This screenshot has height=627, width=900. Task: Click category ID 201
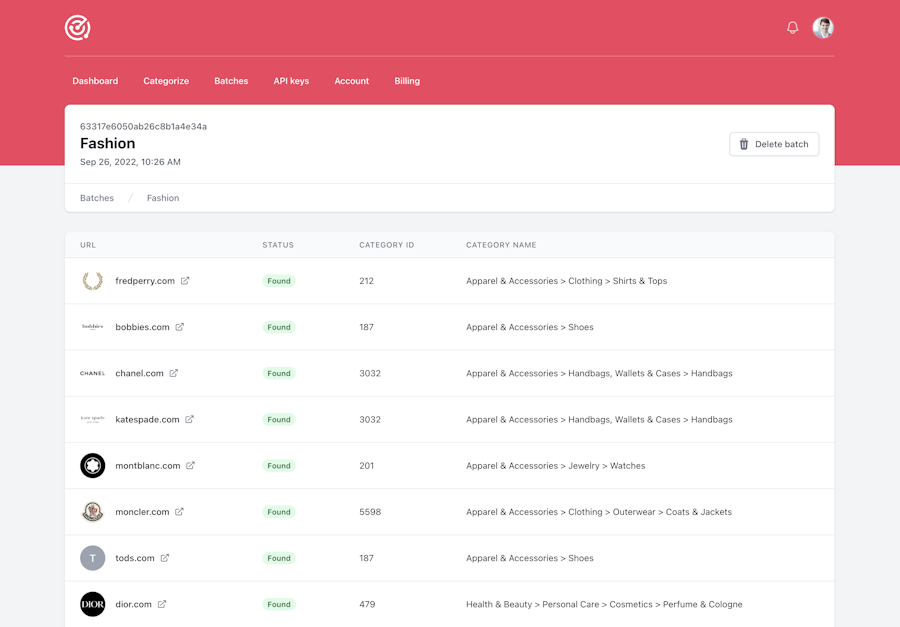tap(366, 466)
